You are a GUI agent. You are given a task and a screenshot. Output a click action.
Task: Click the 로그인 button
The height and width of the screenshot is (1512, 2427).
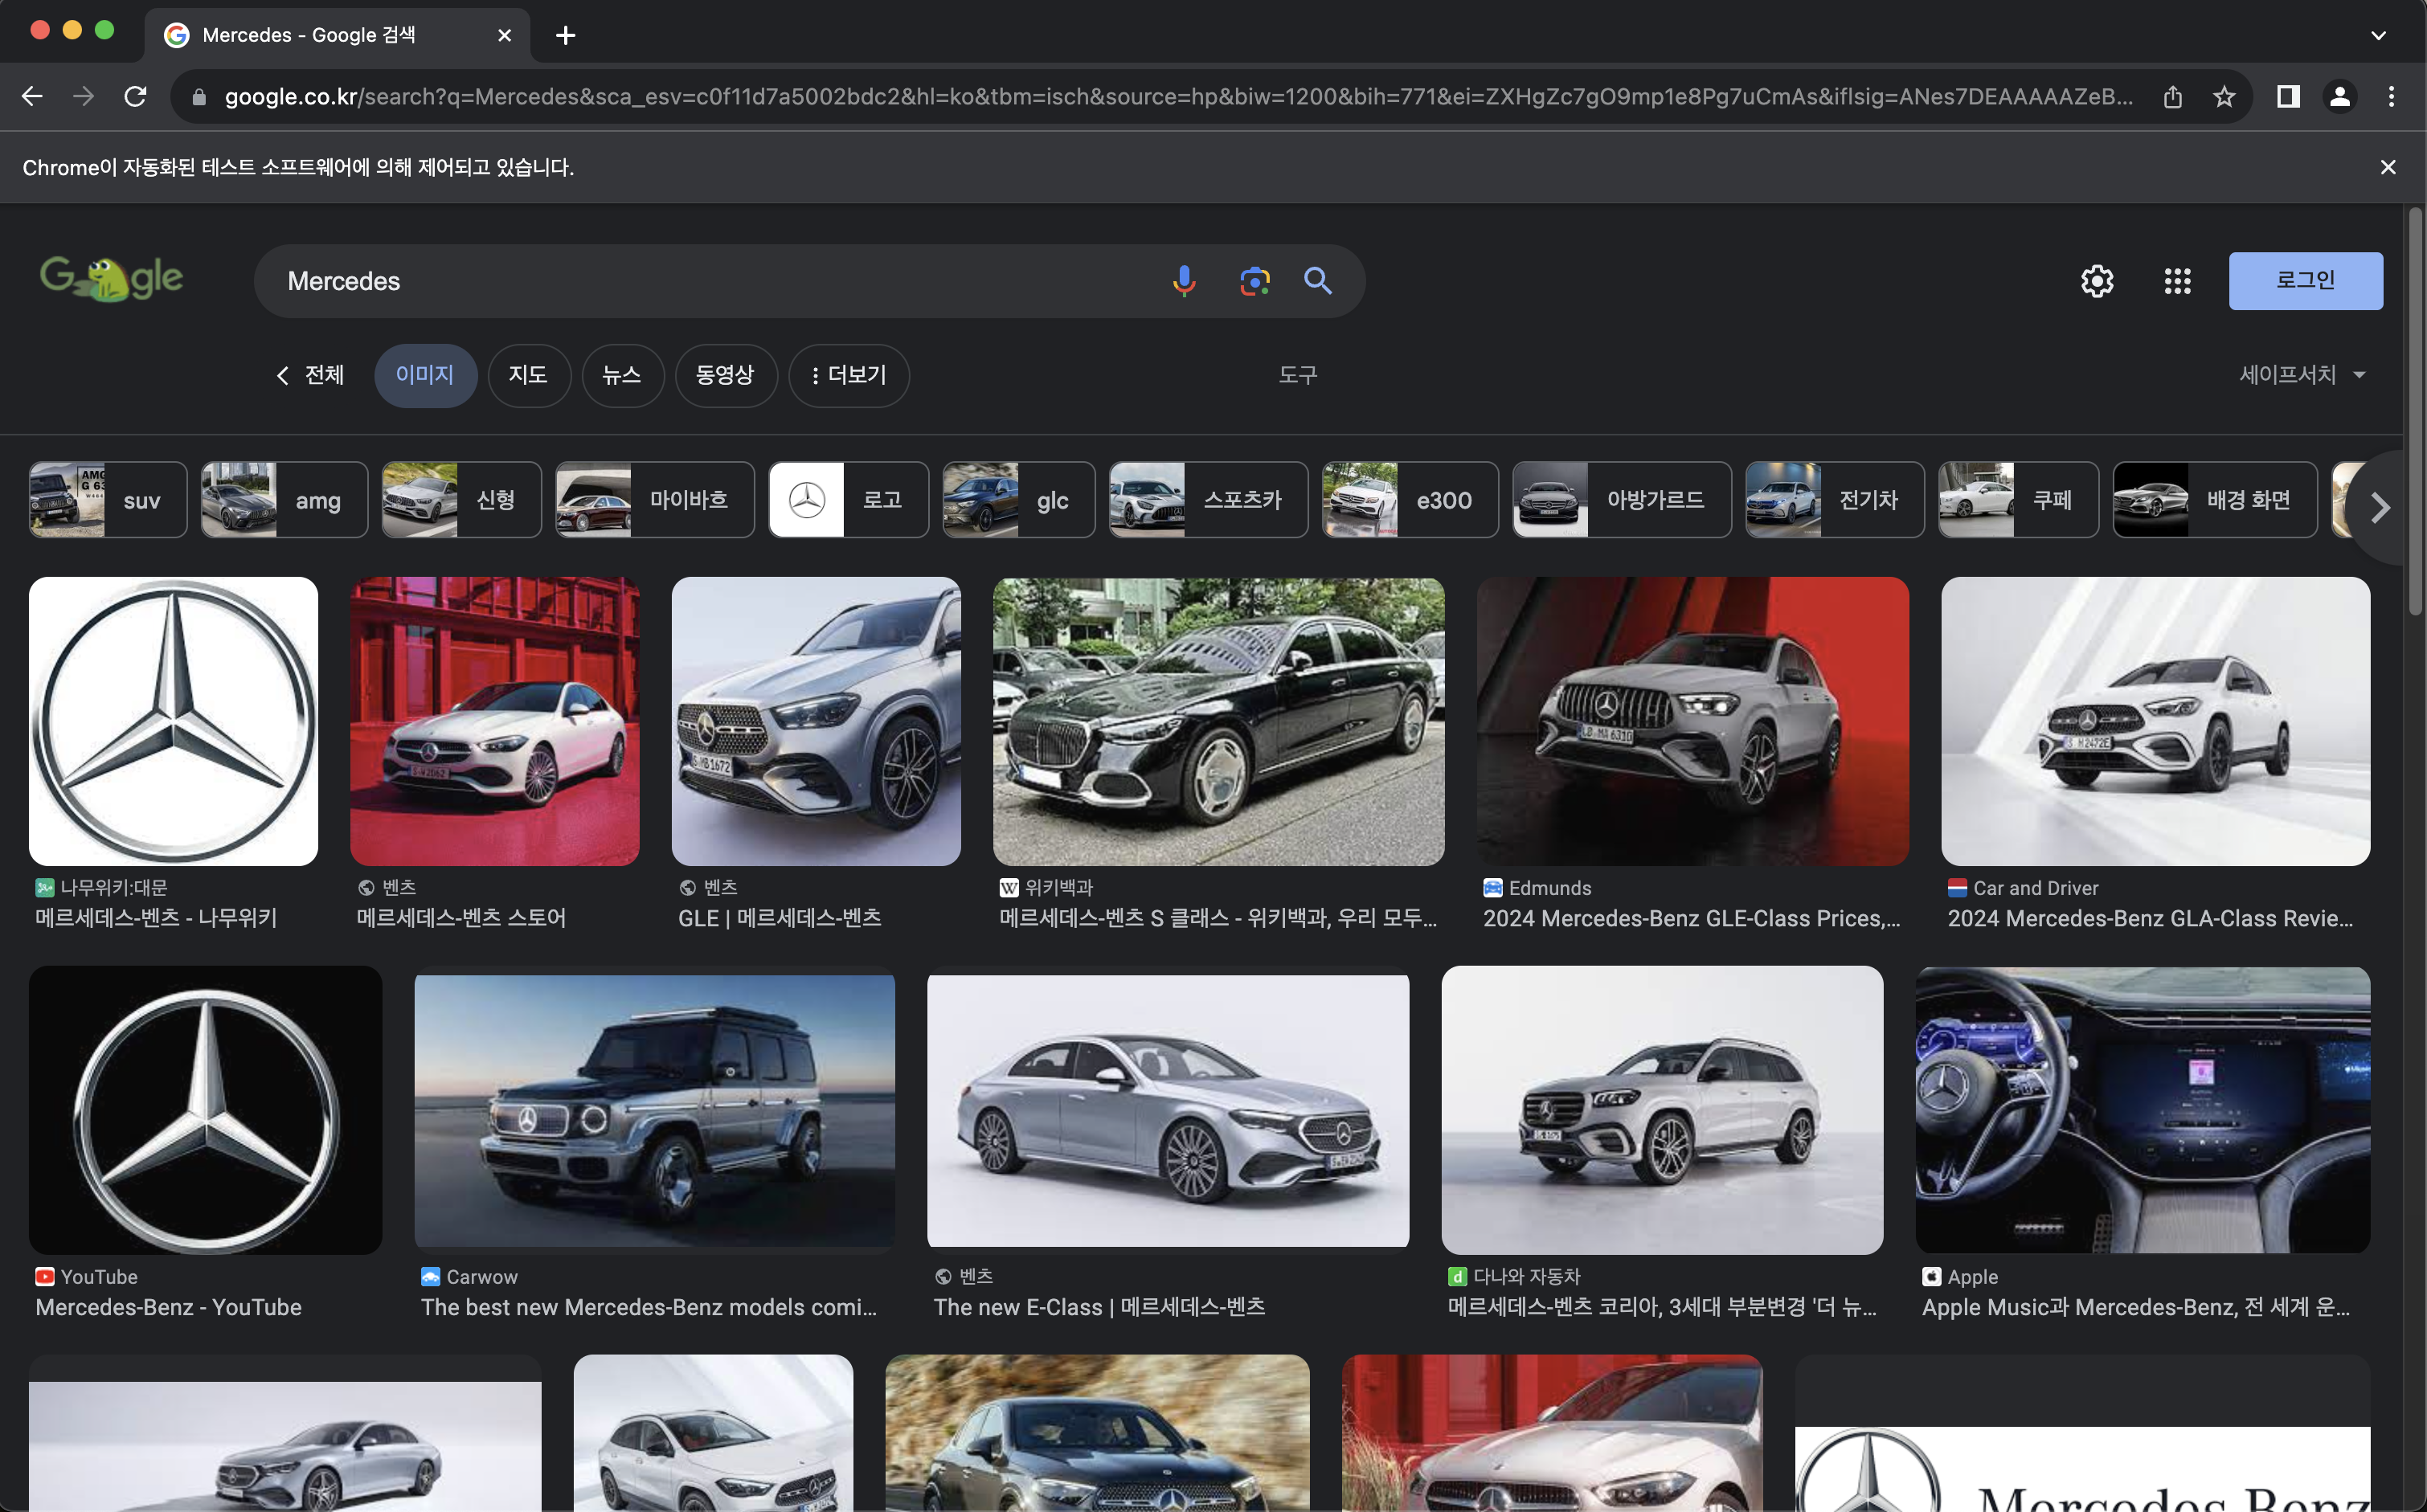[2305, 281]
